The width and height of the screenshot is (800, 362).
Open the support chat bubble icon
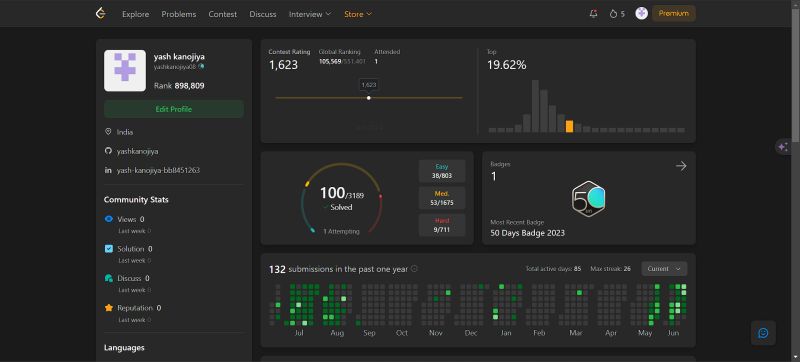(763, 333)
